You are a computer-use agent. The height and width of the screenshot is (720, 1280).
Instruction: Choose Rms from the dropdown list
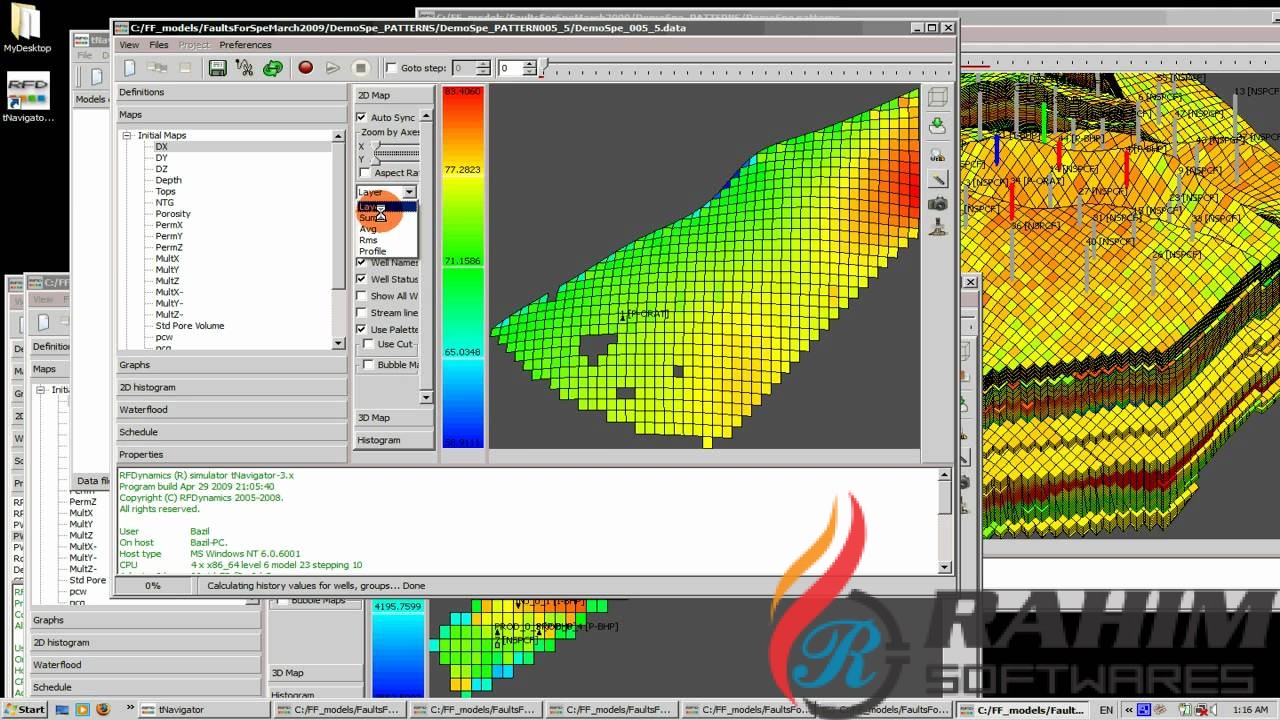coord(387,240)
